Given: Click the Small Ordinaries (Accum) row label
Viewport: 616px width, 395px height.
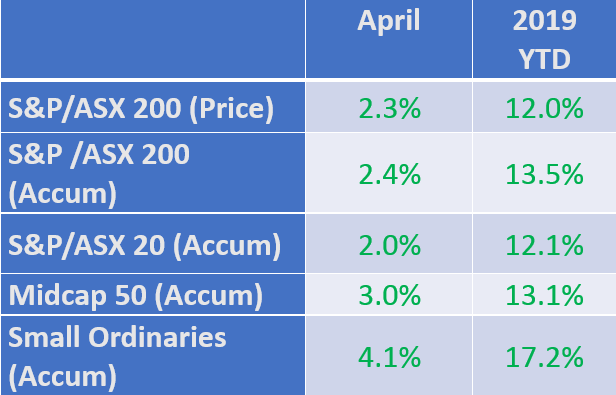Looking at the screenshot, I should click(x=153, y=355).
